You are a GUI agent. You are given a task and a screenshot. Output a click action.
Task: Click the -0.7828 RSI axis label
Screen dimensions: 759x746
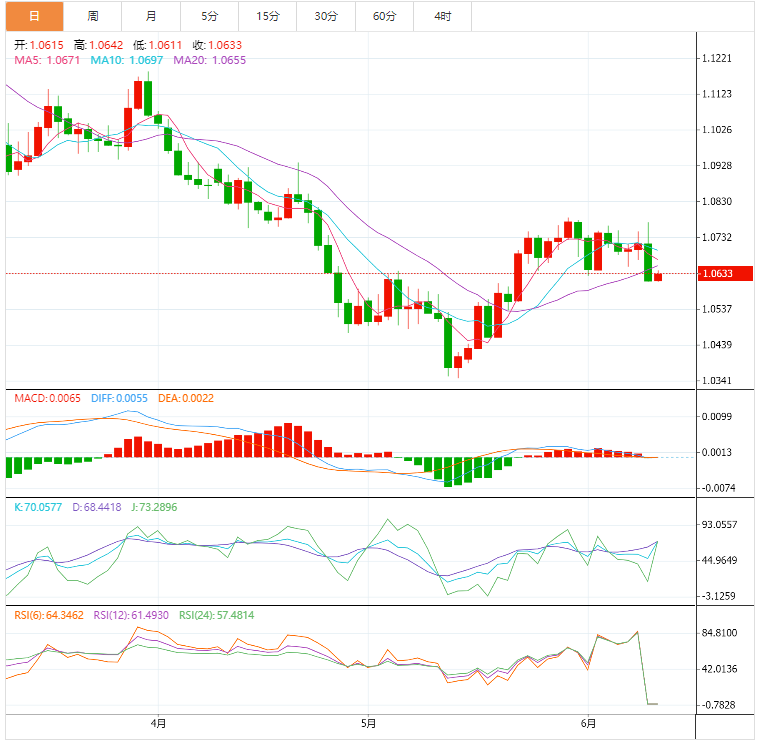click(x=718, y=705)
